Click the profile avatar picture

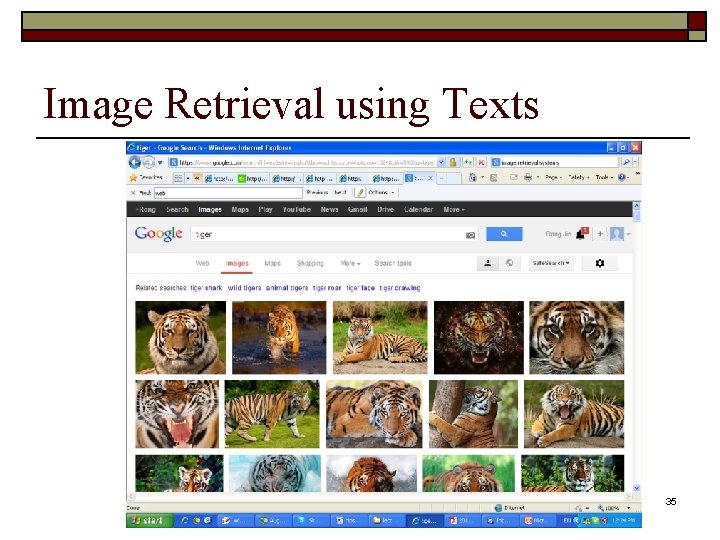pos(617,234)
